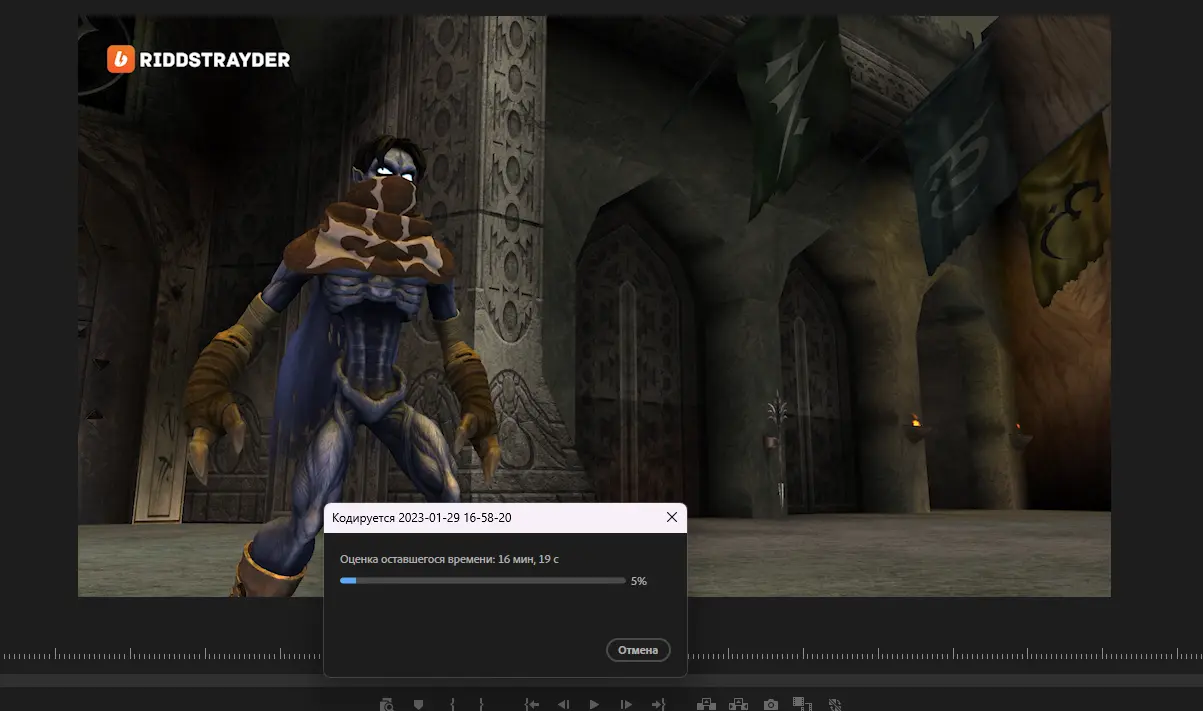
Task: Jump to the Out point
Action: coord(658,704)
